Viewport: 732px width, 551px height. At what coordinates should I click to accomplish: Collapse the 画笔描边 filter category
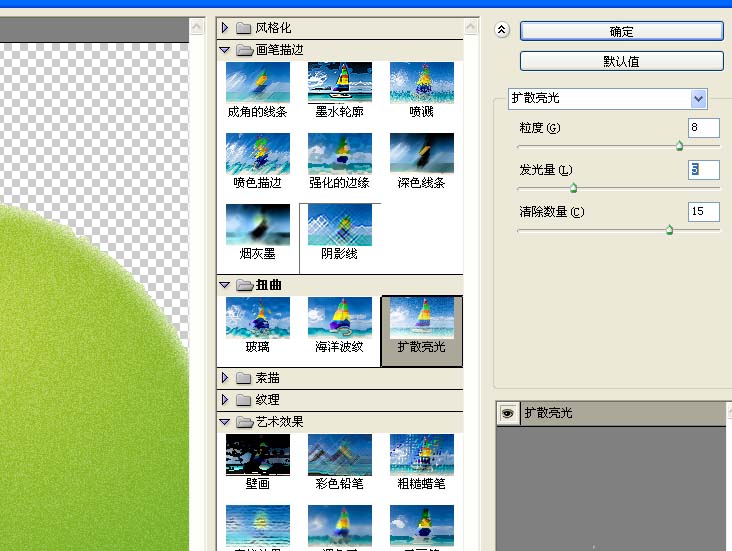[x=225, y=50]
